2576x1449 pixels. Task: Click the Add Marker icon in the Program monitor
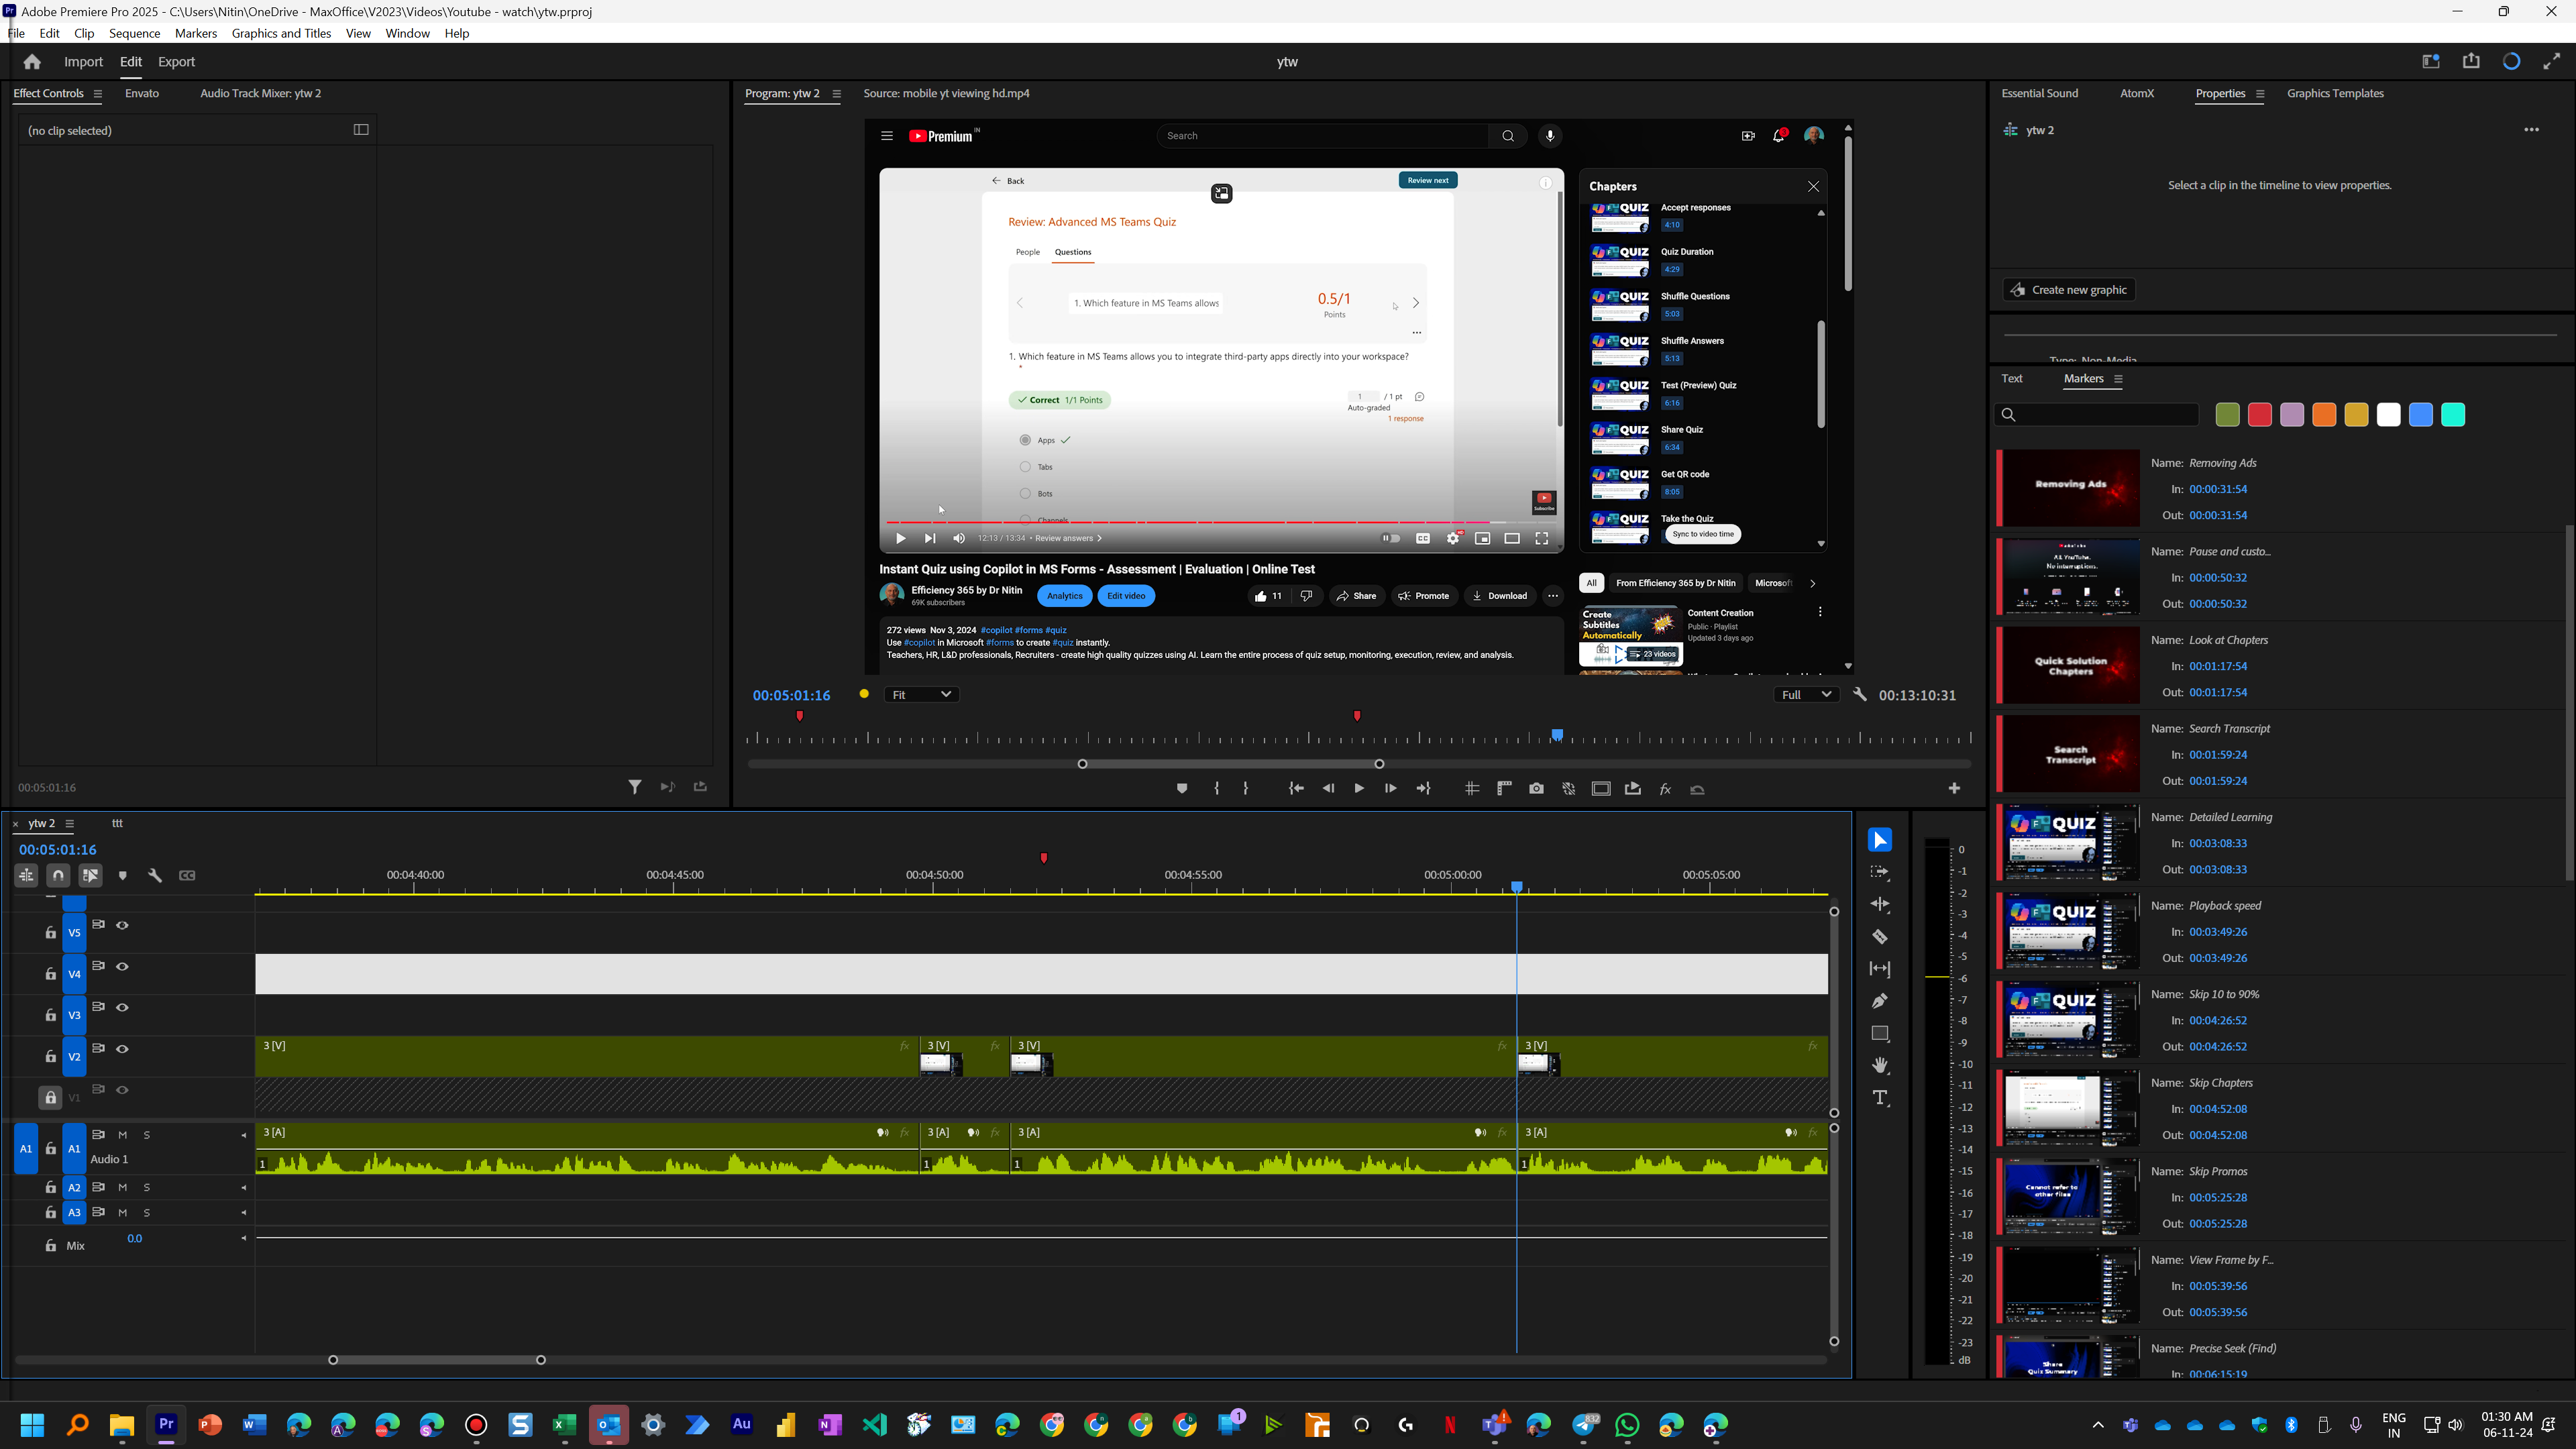1182,788
